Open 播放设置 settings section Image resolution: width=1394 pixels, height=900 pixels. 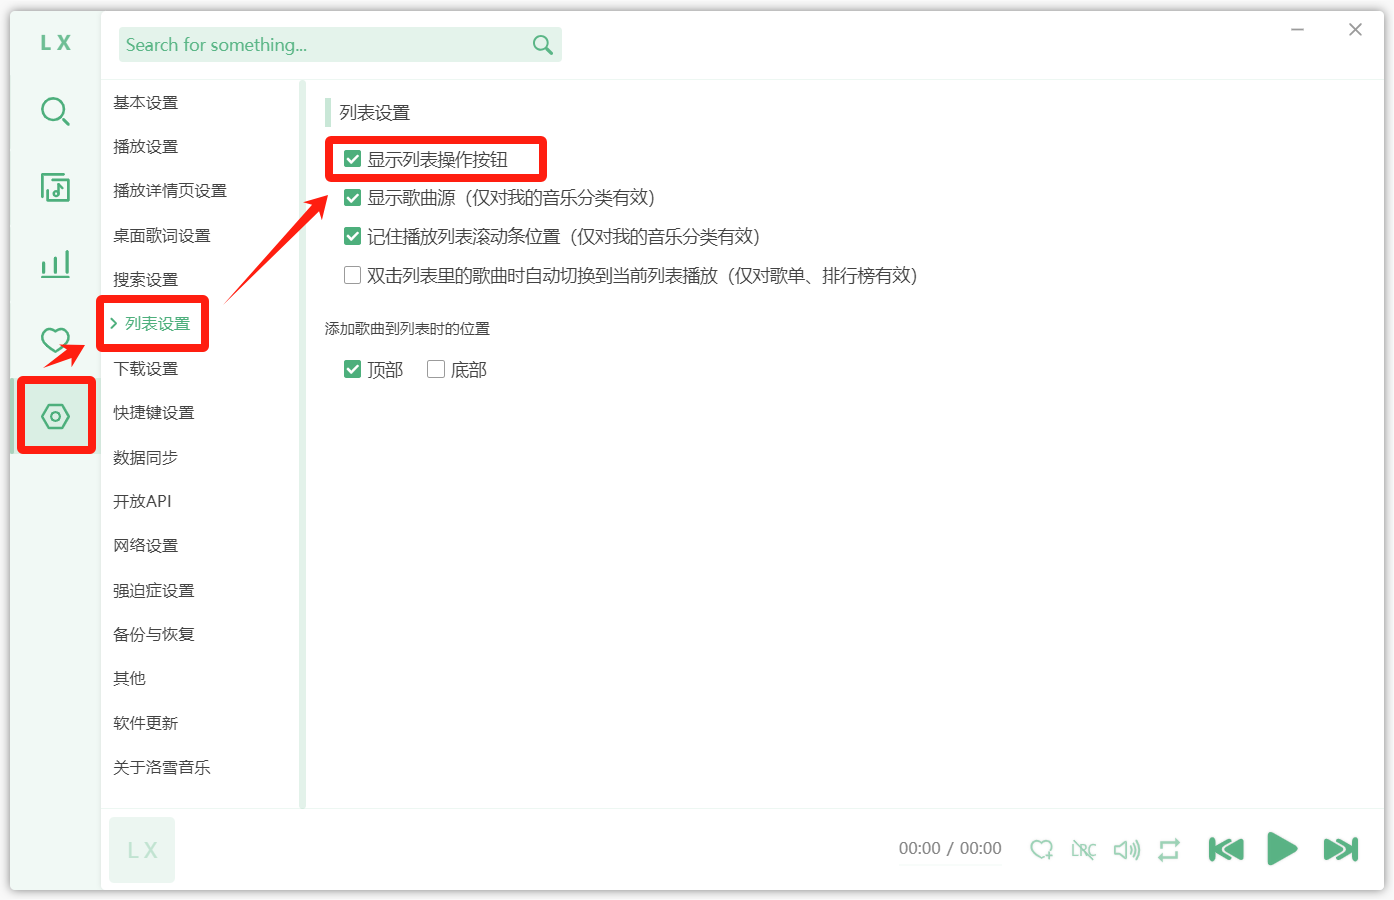(146, 147)
